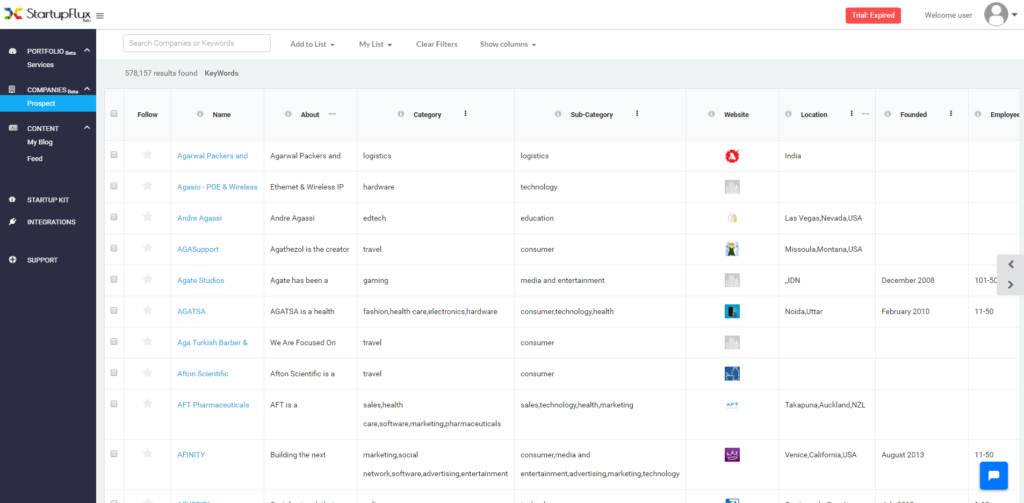1024x503 pixels.
Task: Tick the select-all header checkbox
Action: coord(114,114)
